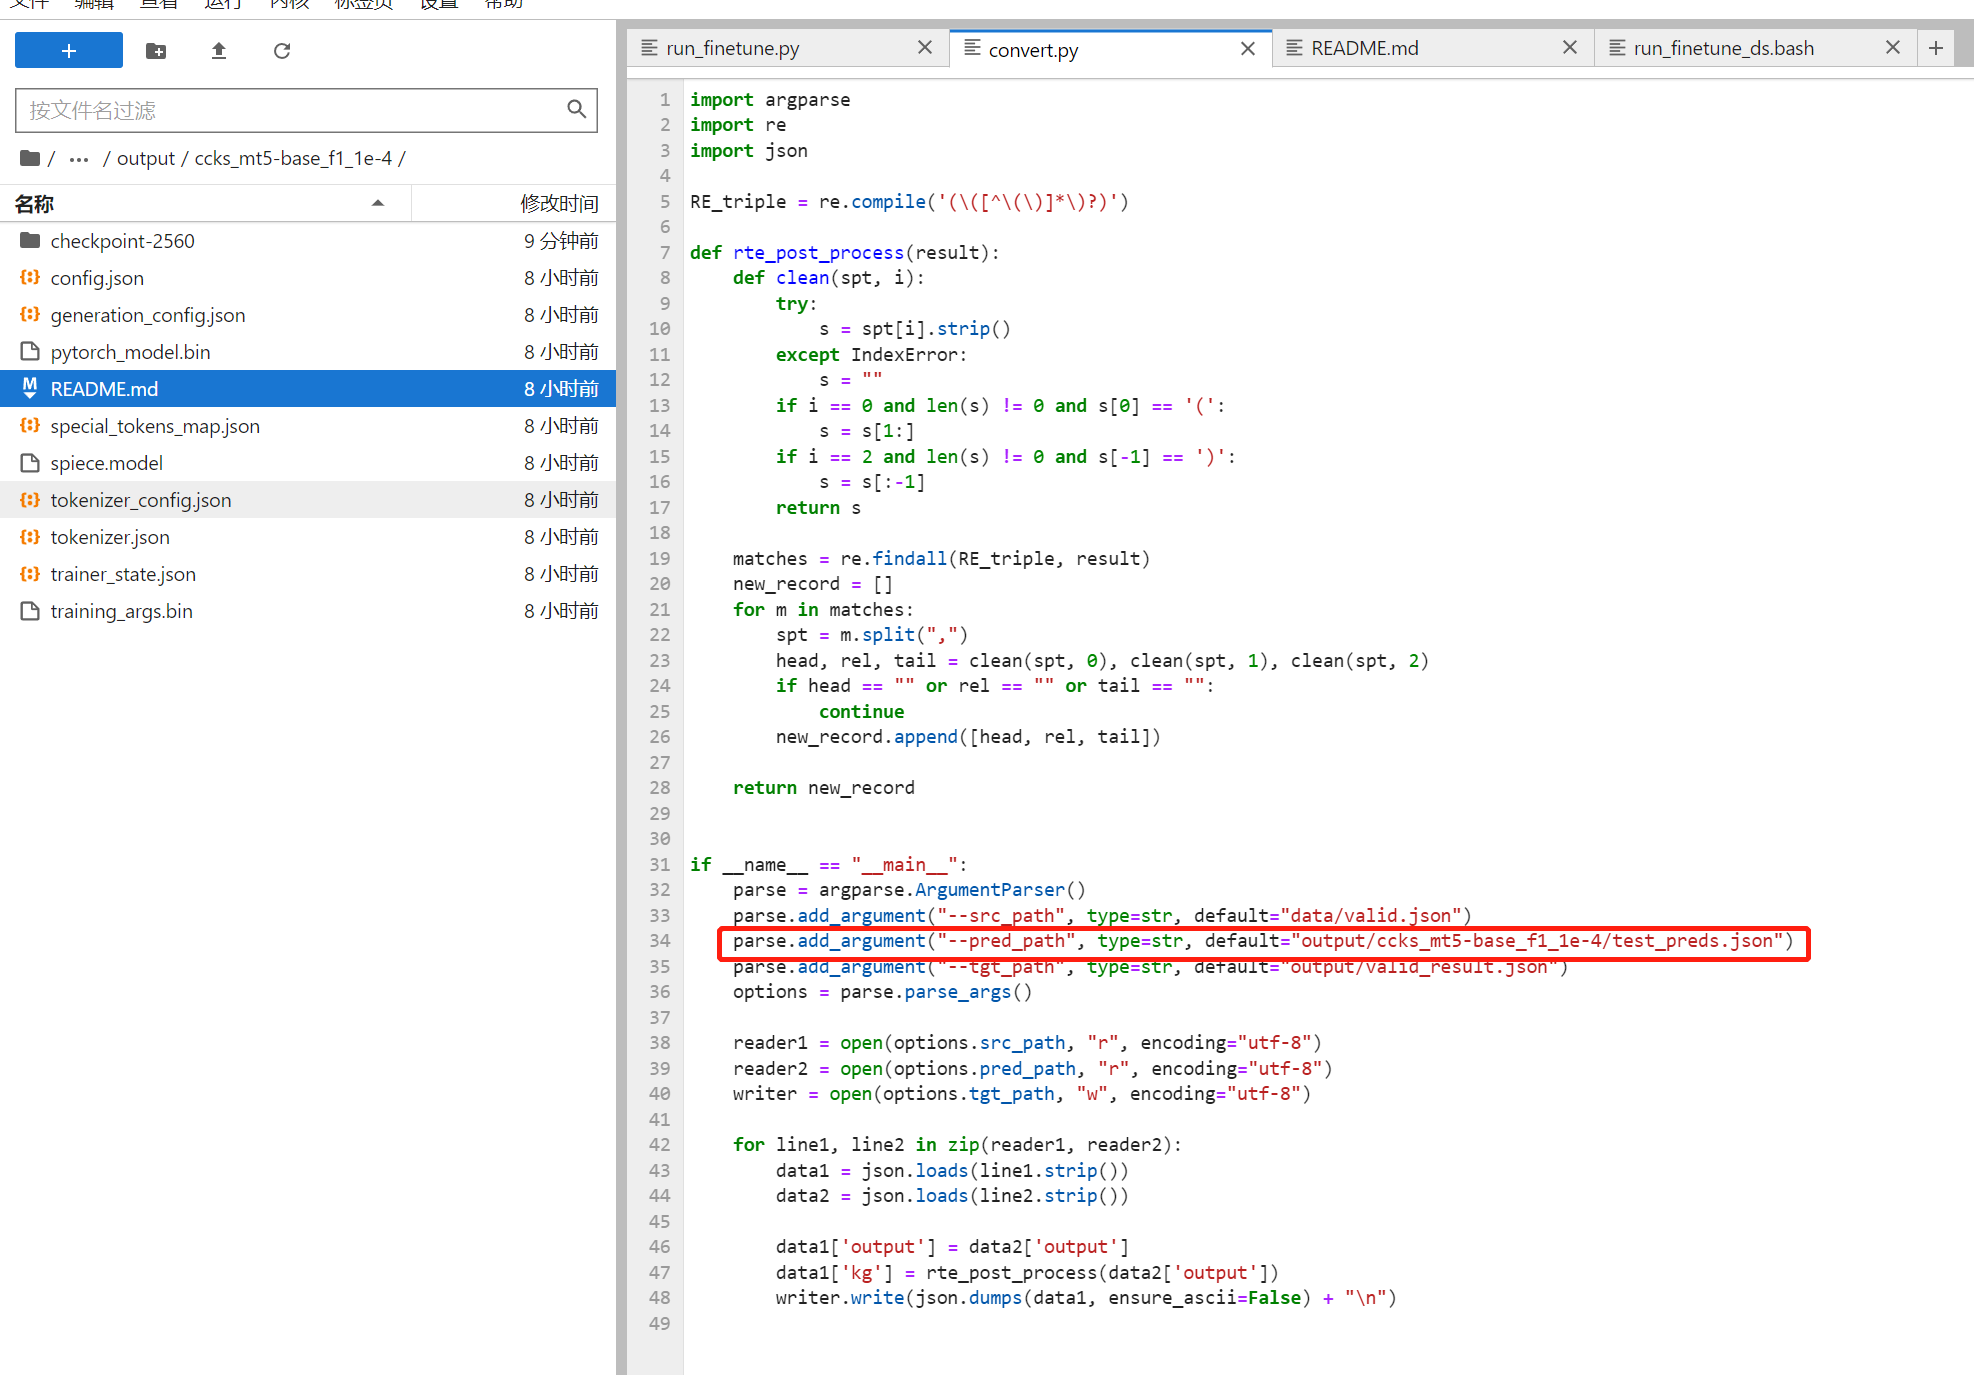Navigate to output via the breadcrumb link
1974x1375 pixels.
[x=146, y=158]
